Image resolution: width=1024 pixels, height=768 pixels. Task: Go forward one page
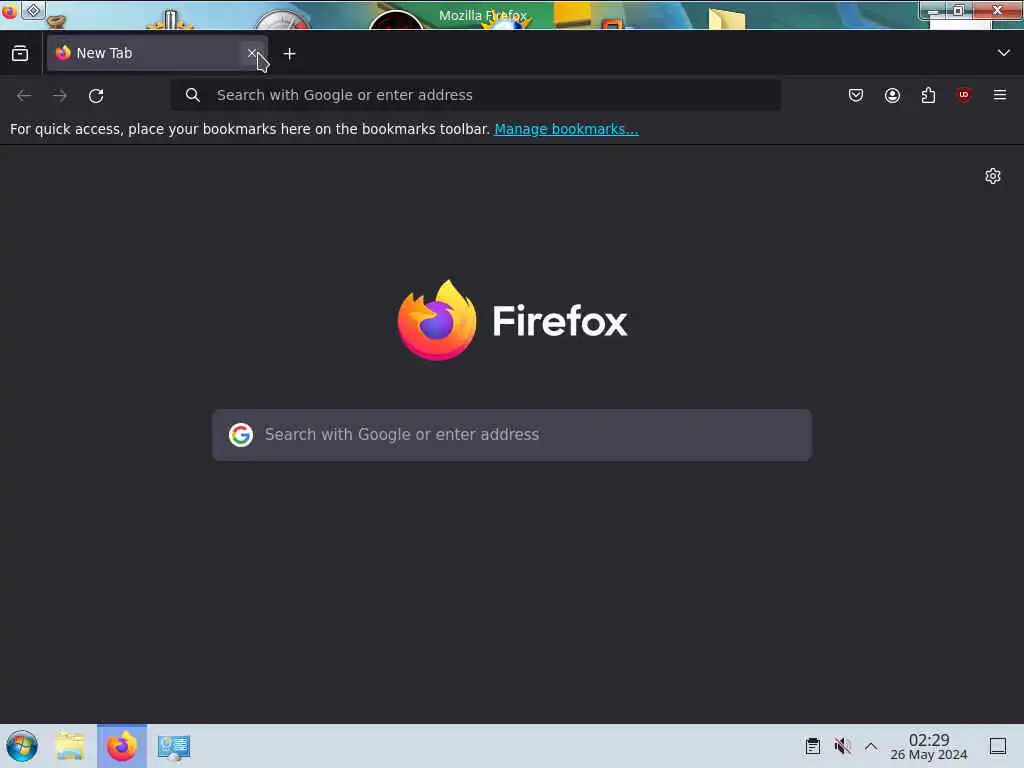pos(60,95)
